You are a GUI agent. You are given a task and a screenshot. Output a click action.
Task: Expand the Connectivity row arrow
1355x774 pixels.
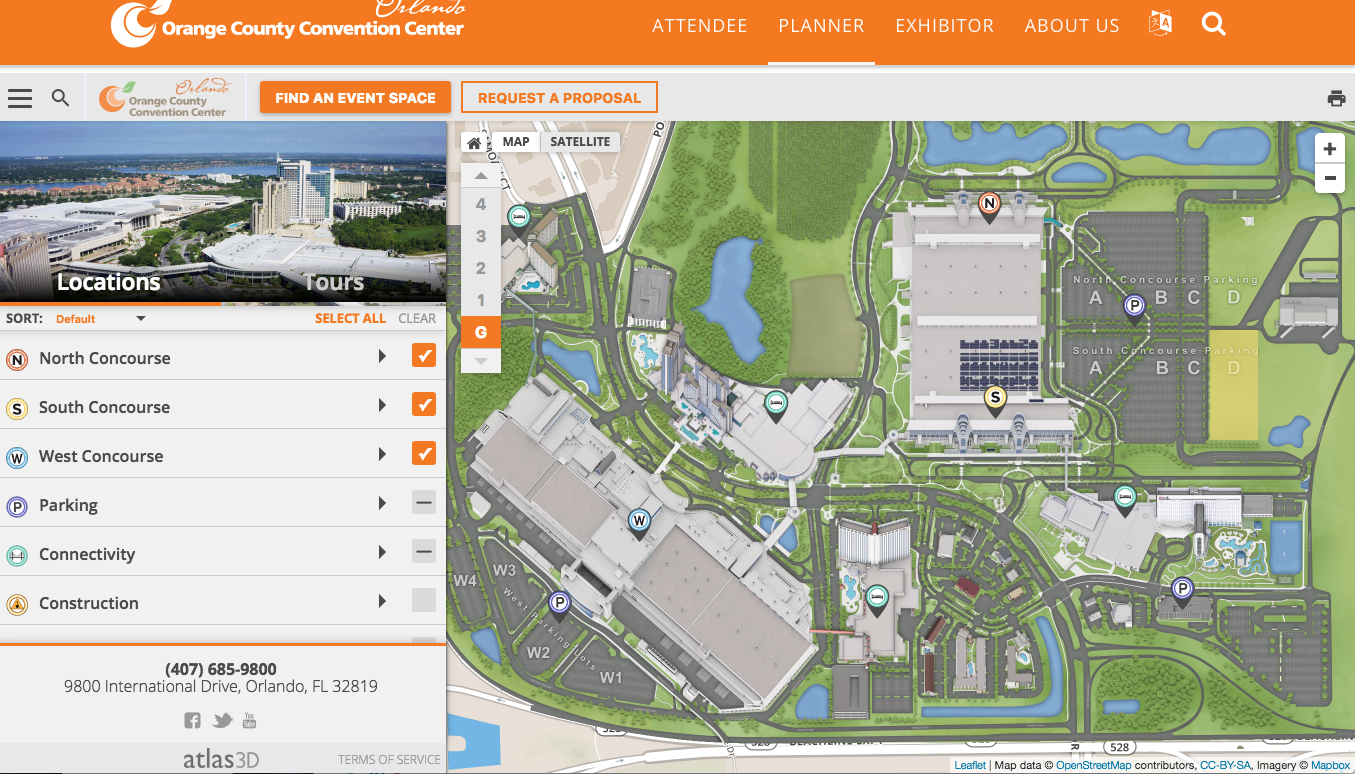pos(382,552)
